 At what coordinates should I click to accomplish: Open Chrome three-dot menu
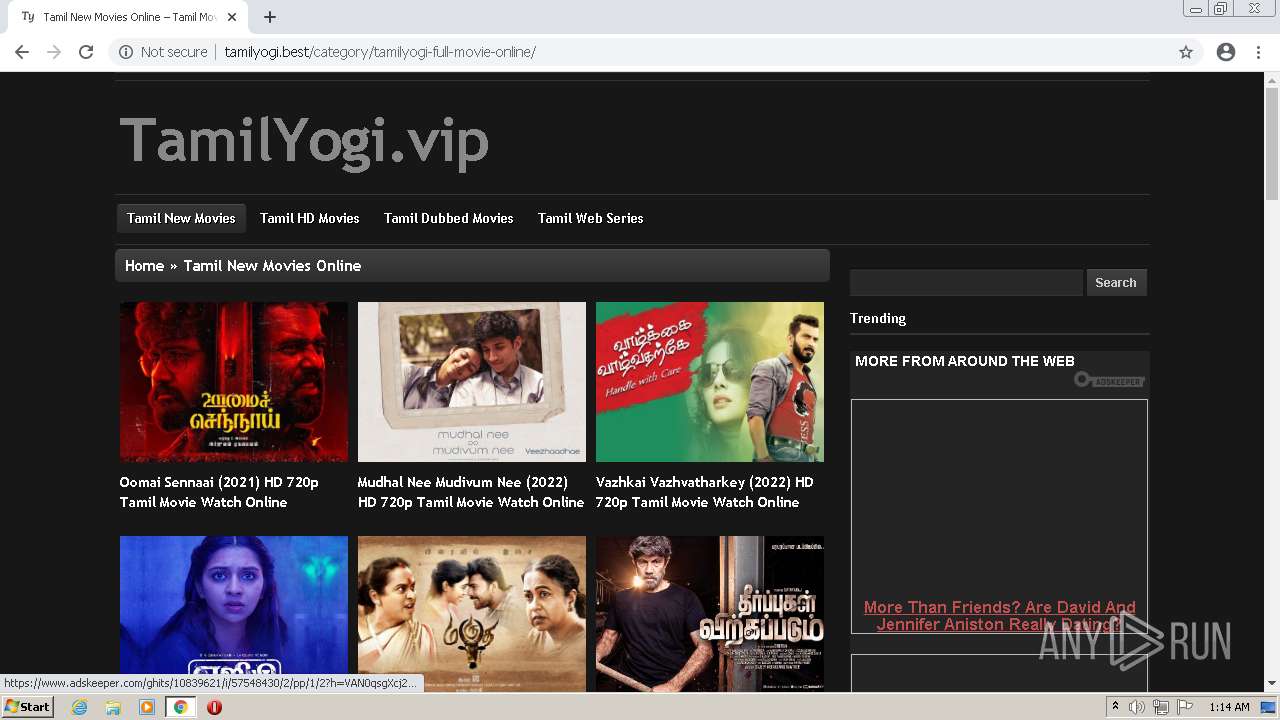pyautogui.click(x=1258, y=52)
